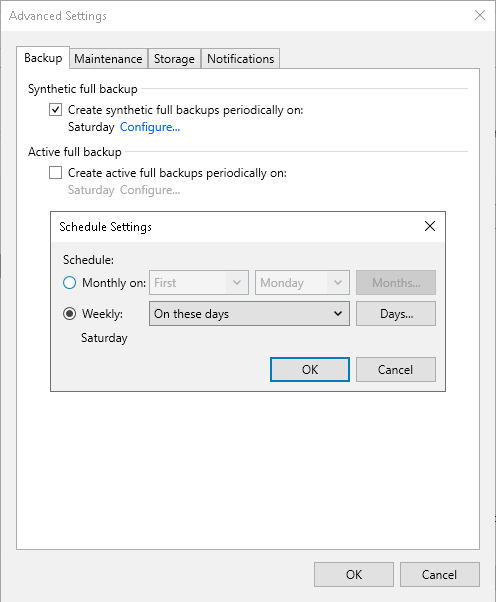Image resolution: width=496 pixels, height=602 pixels.
Task: Switch to the Maintenance tab
Action: pyautogui.click(x=108, y=59)
